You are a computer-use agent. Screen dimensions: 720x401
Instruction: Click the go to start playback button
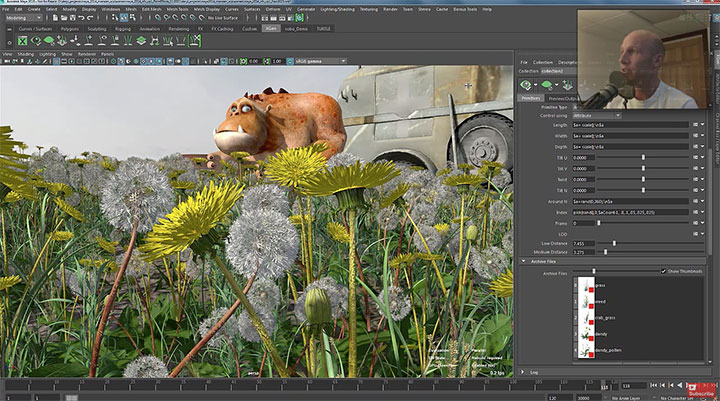(654, 385)
